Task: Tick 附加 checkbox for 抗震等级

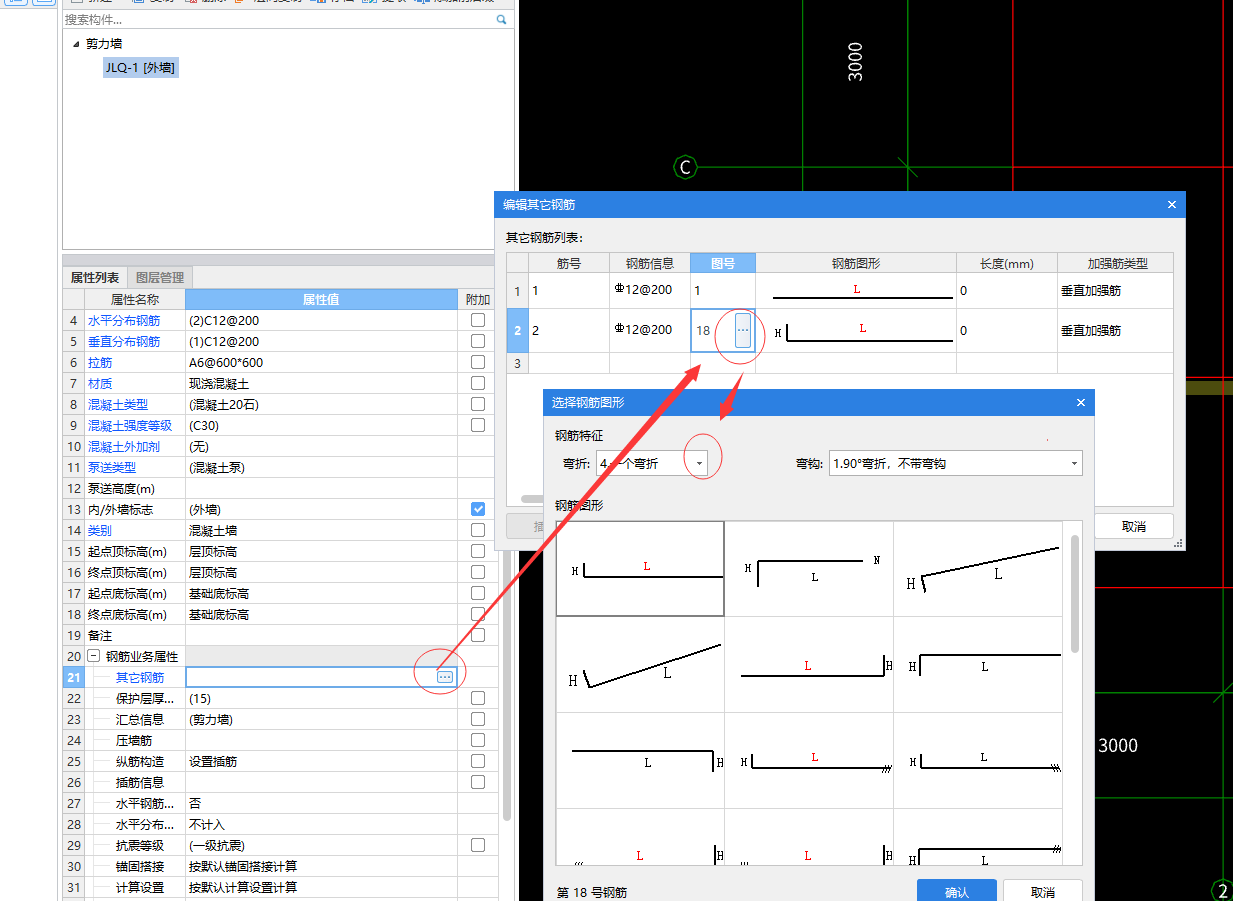Action: coord(478,845)
